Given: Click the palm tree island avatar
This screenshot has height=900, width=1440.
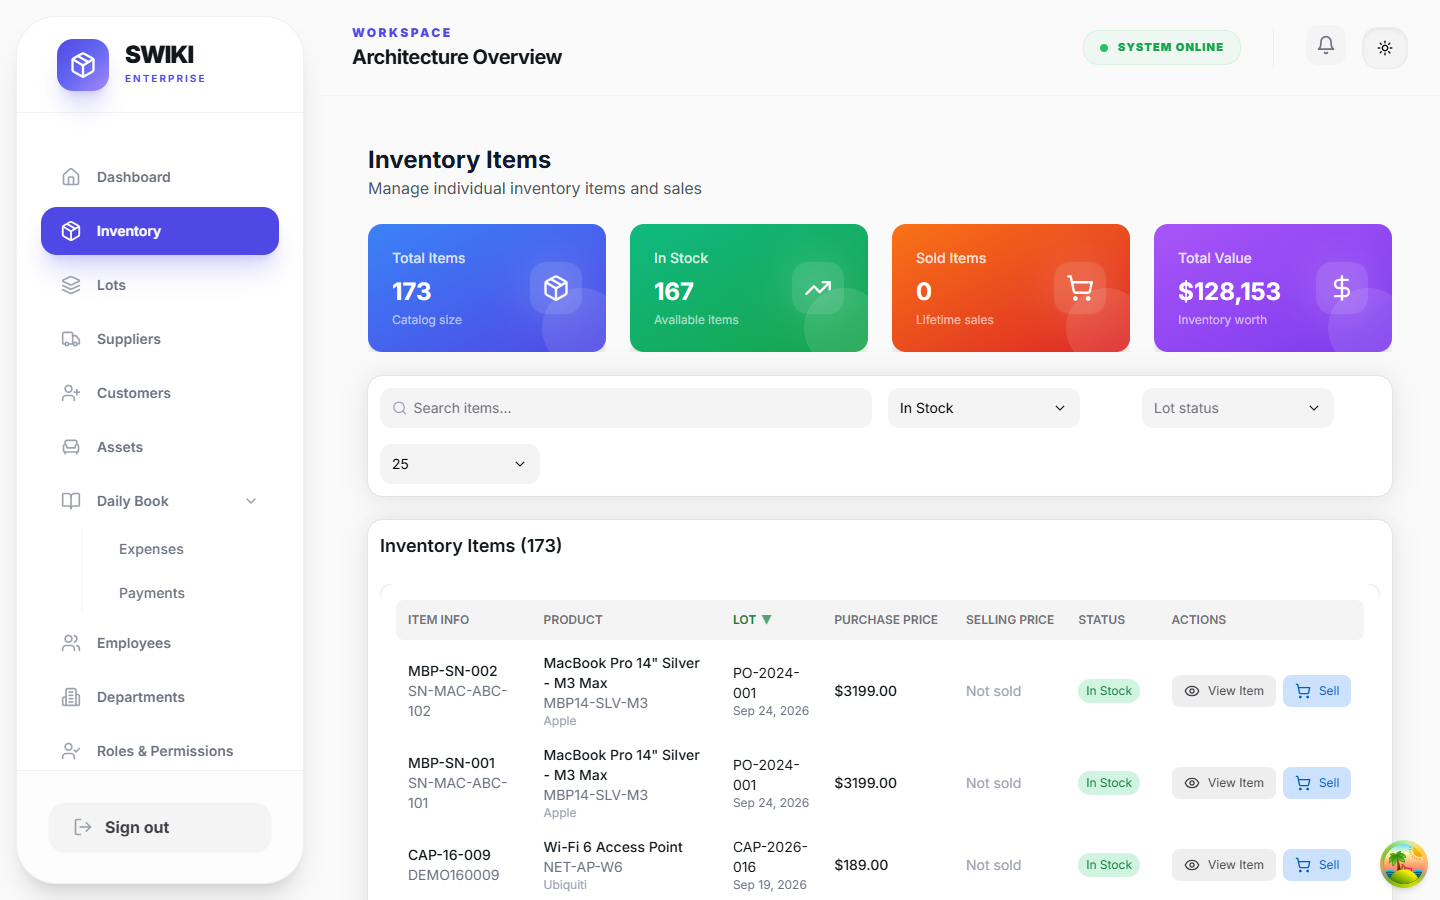Looking at the screenshot, I should pos(1404,864).
